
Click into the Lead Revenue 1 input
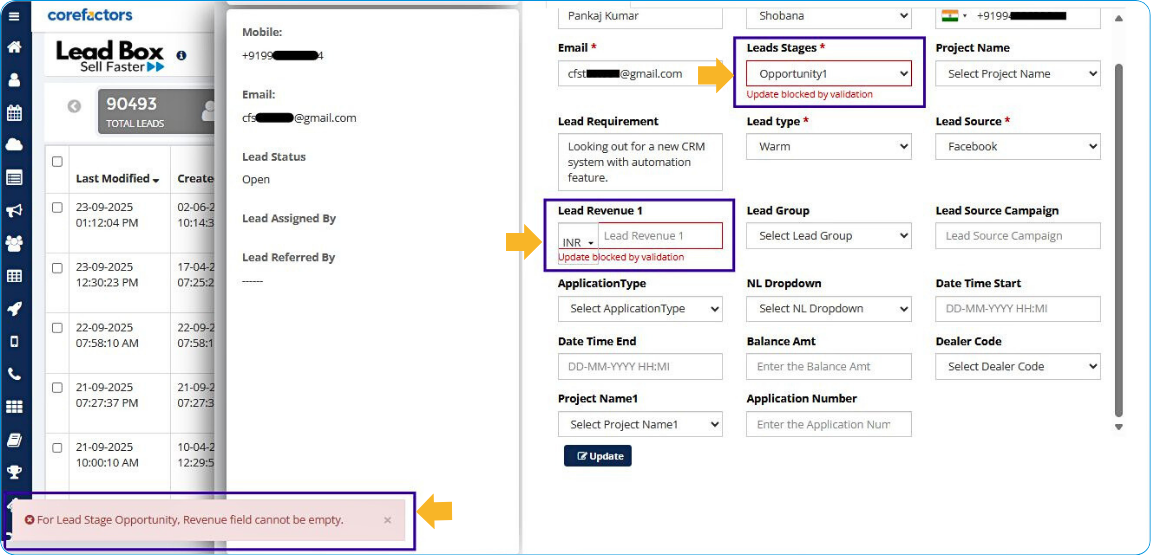(660, 236)
